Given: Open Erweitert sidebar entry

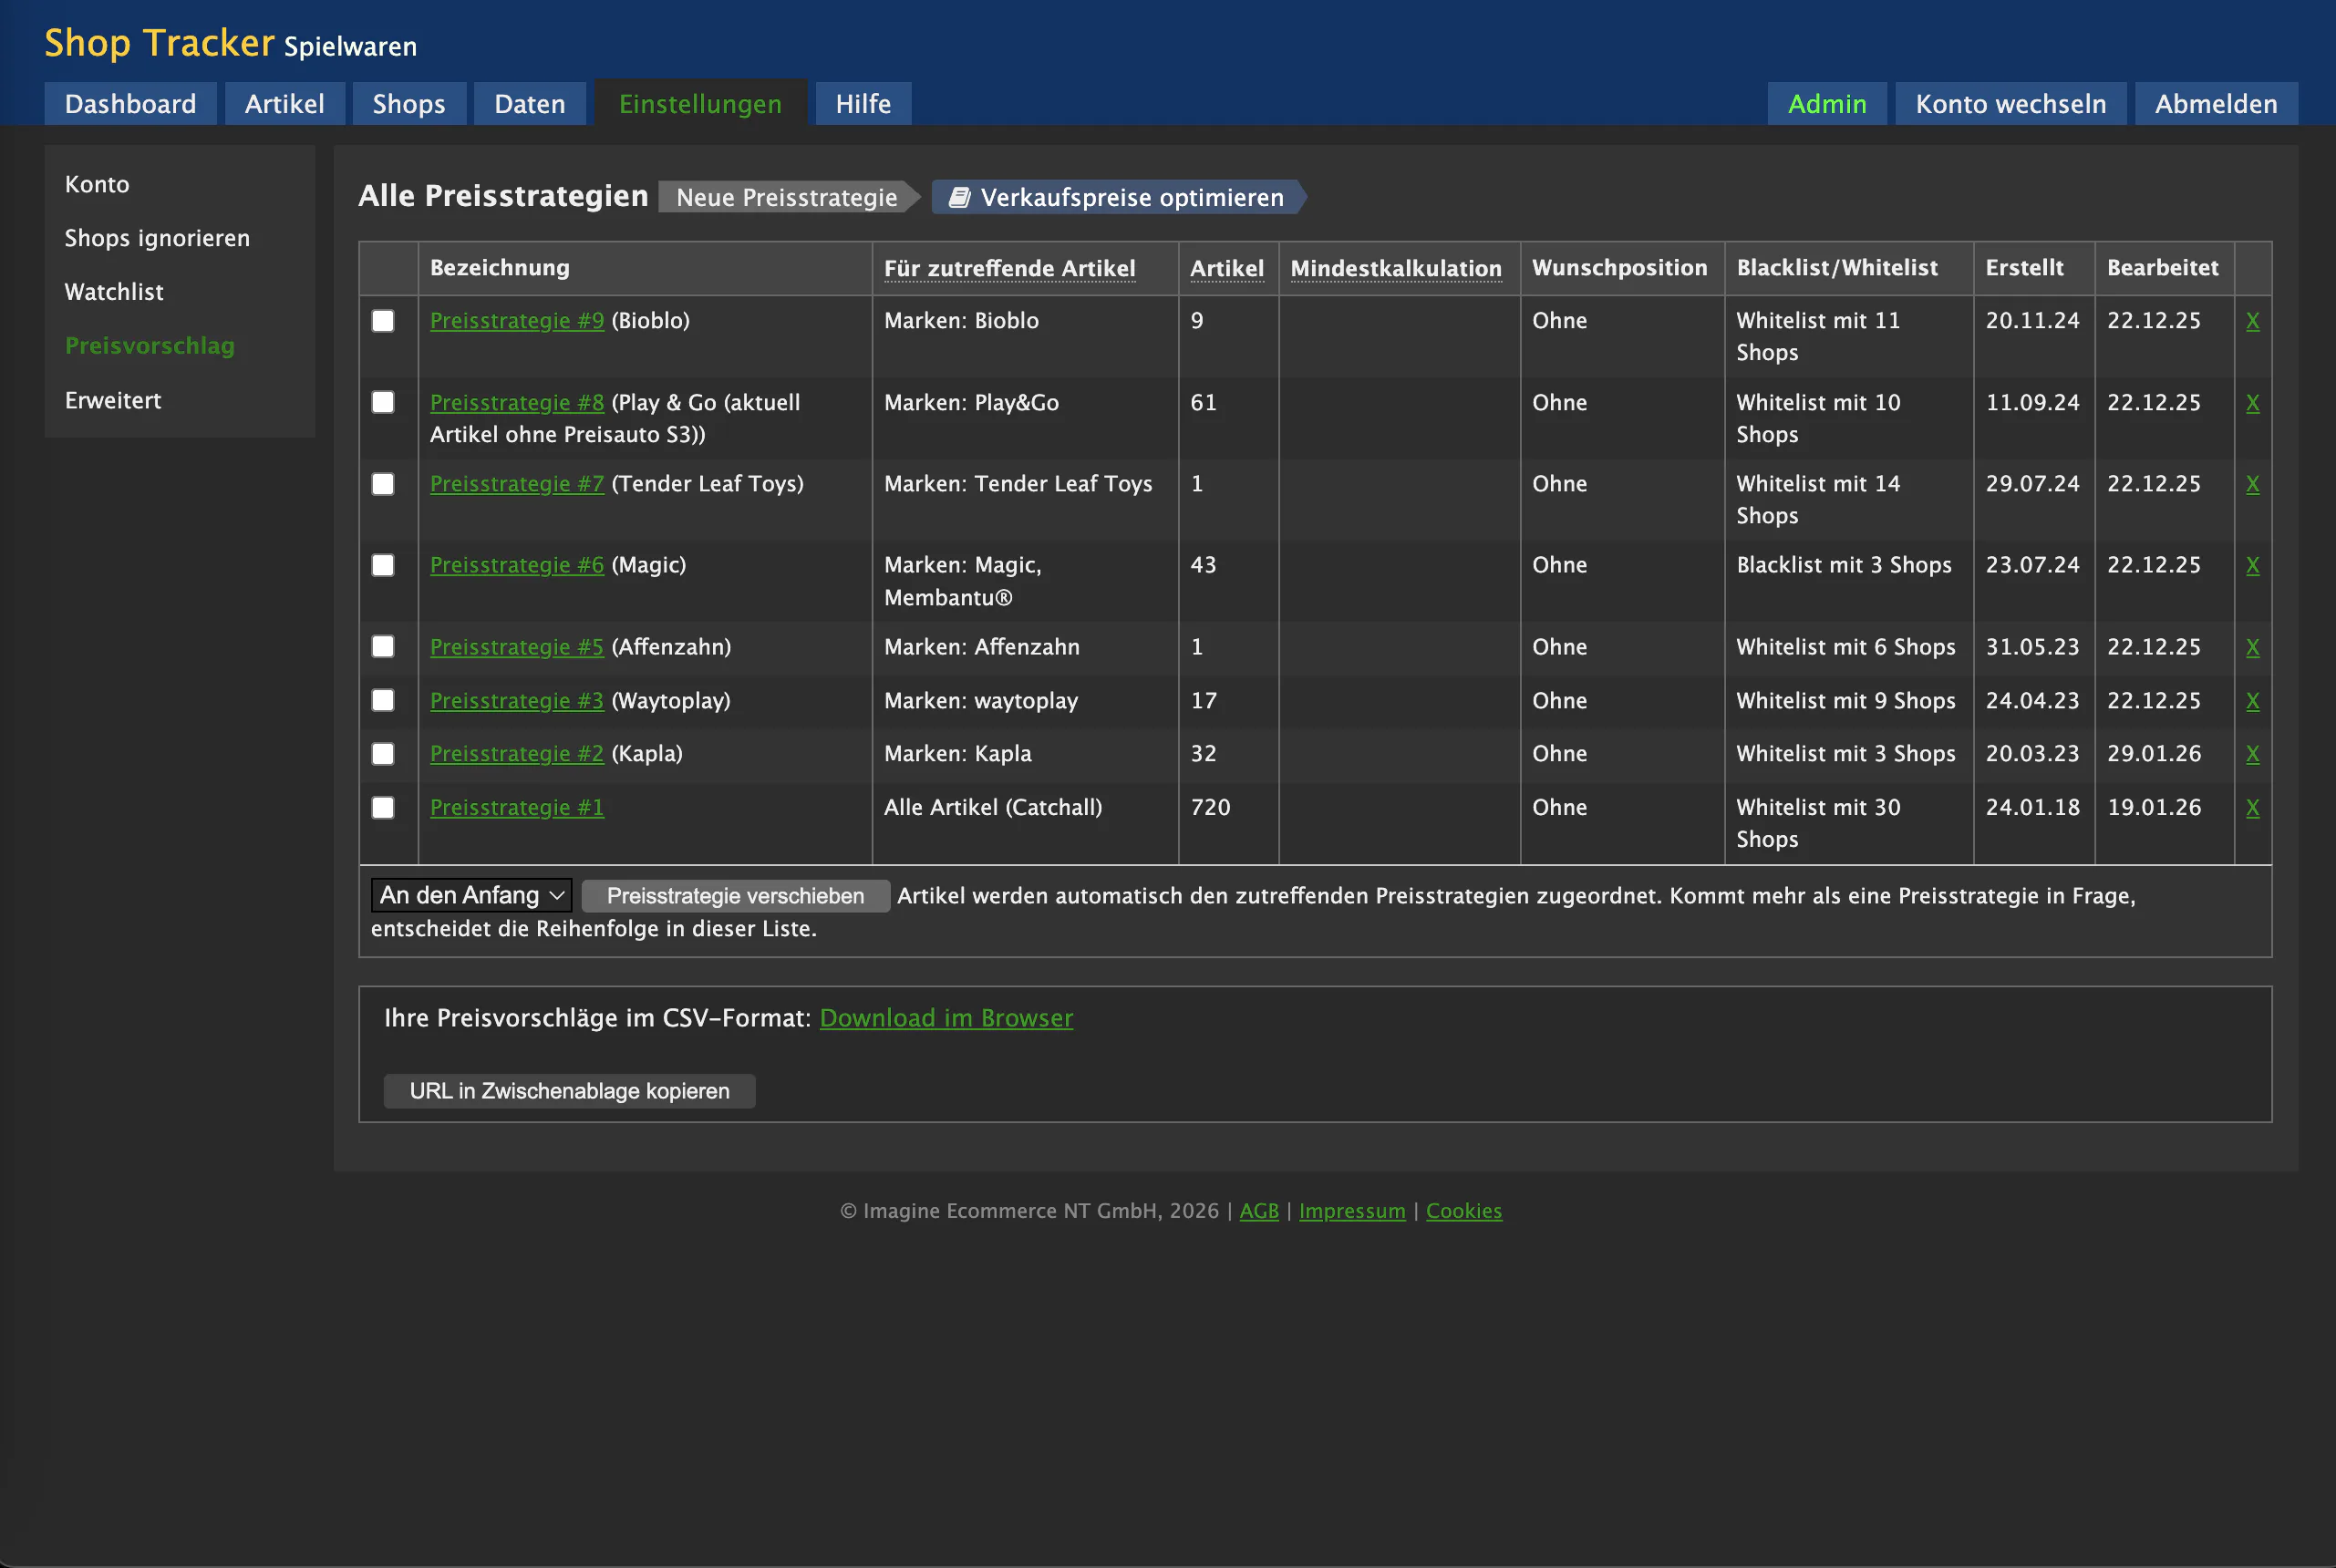Looking at the screenshot, I should coord(113,400).
